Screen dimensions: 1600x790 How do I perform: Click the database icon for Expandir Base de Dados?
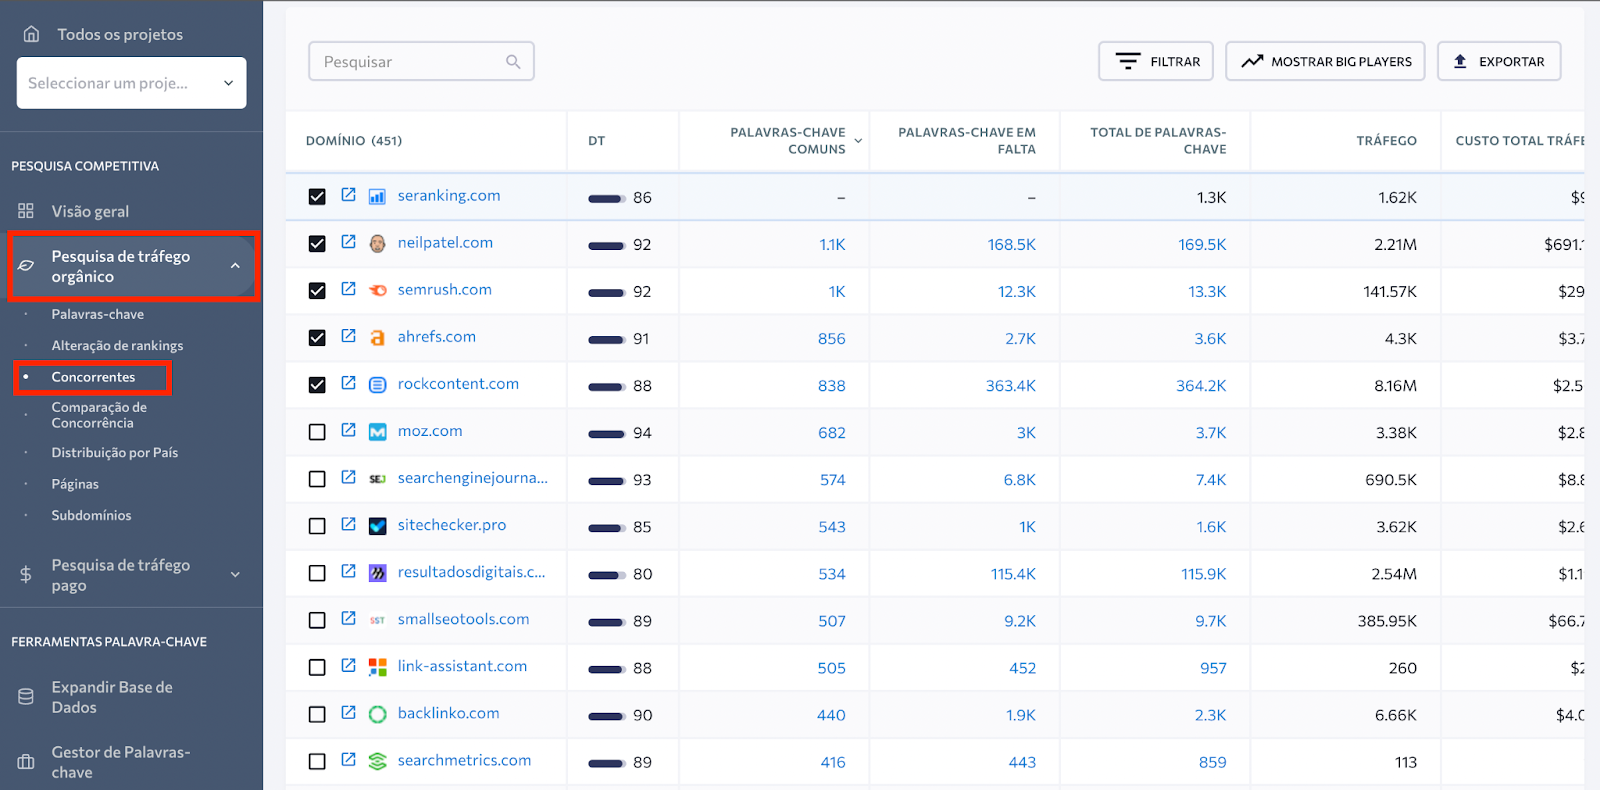point(26,697)
